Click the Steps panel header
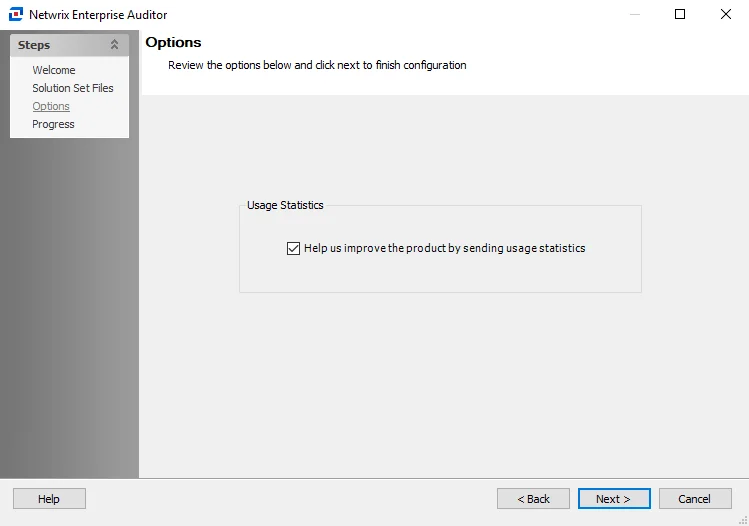 (69, 45)
